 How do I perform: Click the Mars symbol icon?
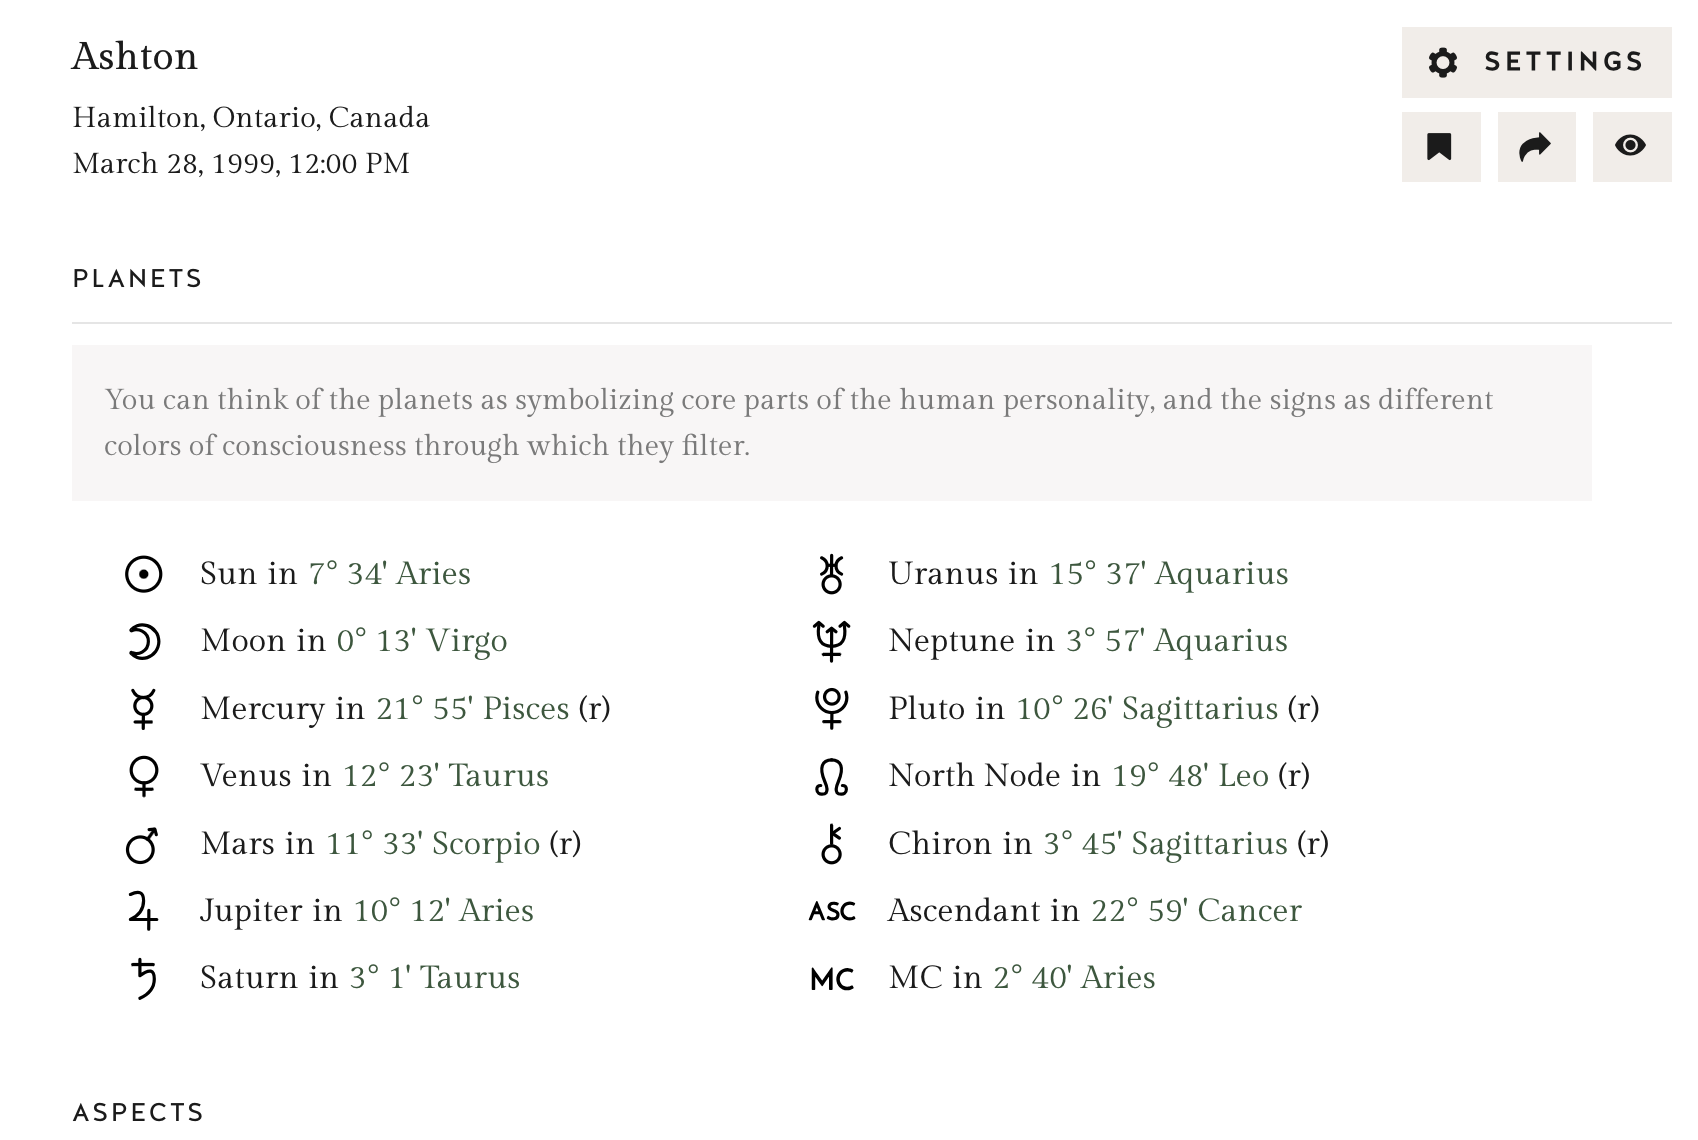(142, 844)
